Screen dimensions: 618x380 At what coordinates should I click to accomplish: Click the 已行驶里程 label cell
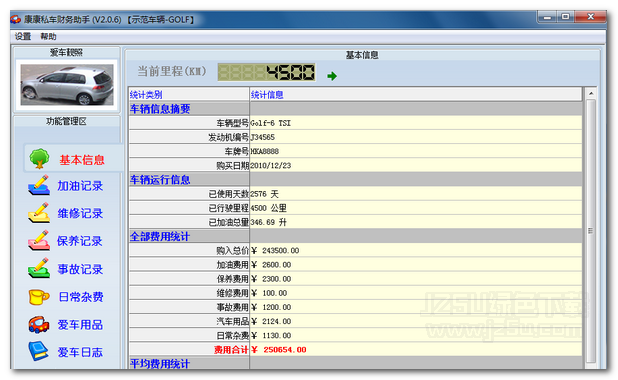click(x=189, y=208)
